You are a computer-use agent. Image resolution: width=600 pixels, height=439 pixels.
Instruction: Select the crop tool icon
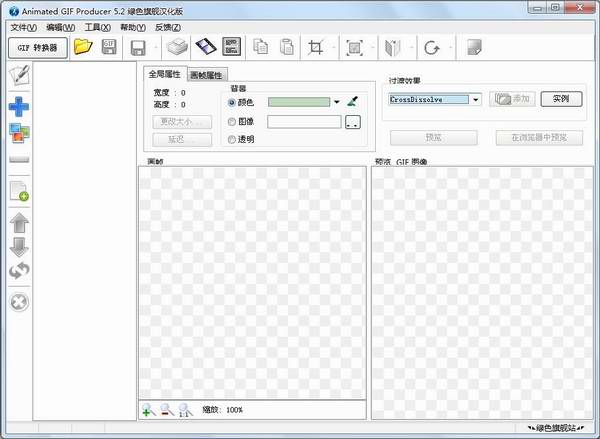click(316, 47)
